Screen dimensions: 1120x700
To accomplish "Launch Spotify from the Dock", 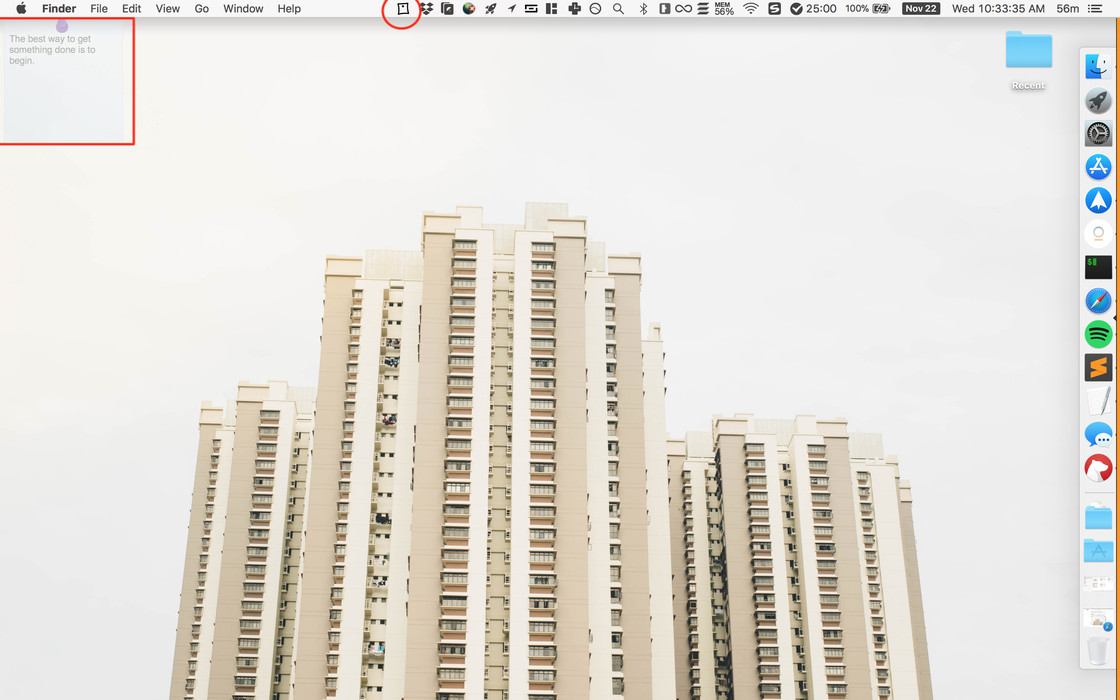I will 1098,334.
